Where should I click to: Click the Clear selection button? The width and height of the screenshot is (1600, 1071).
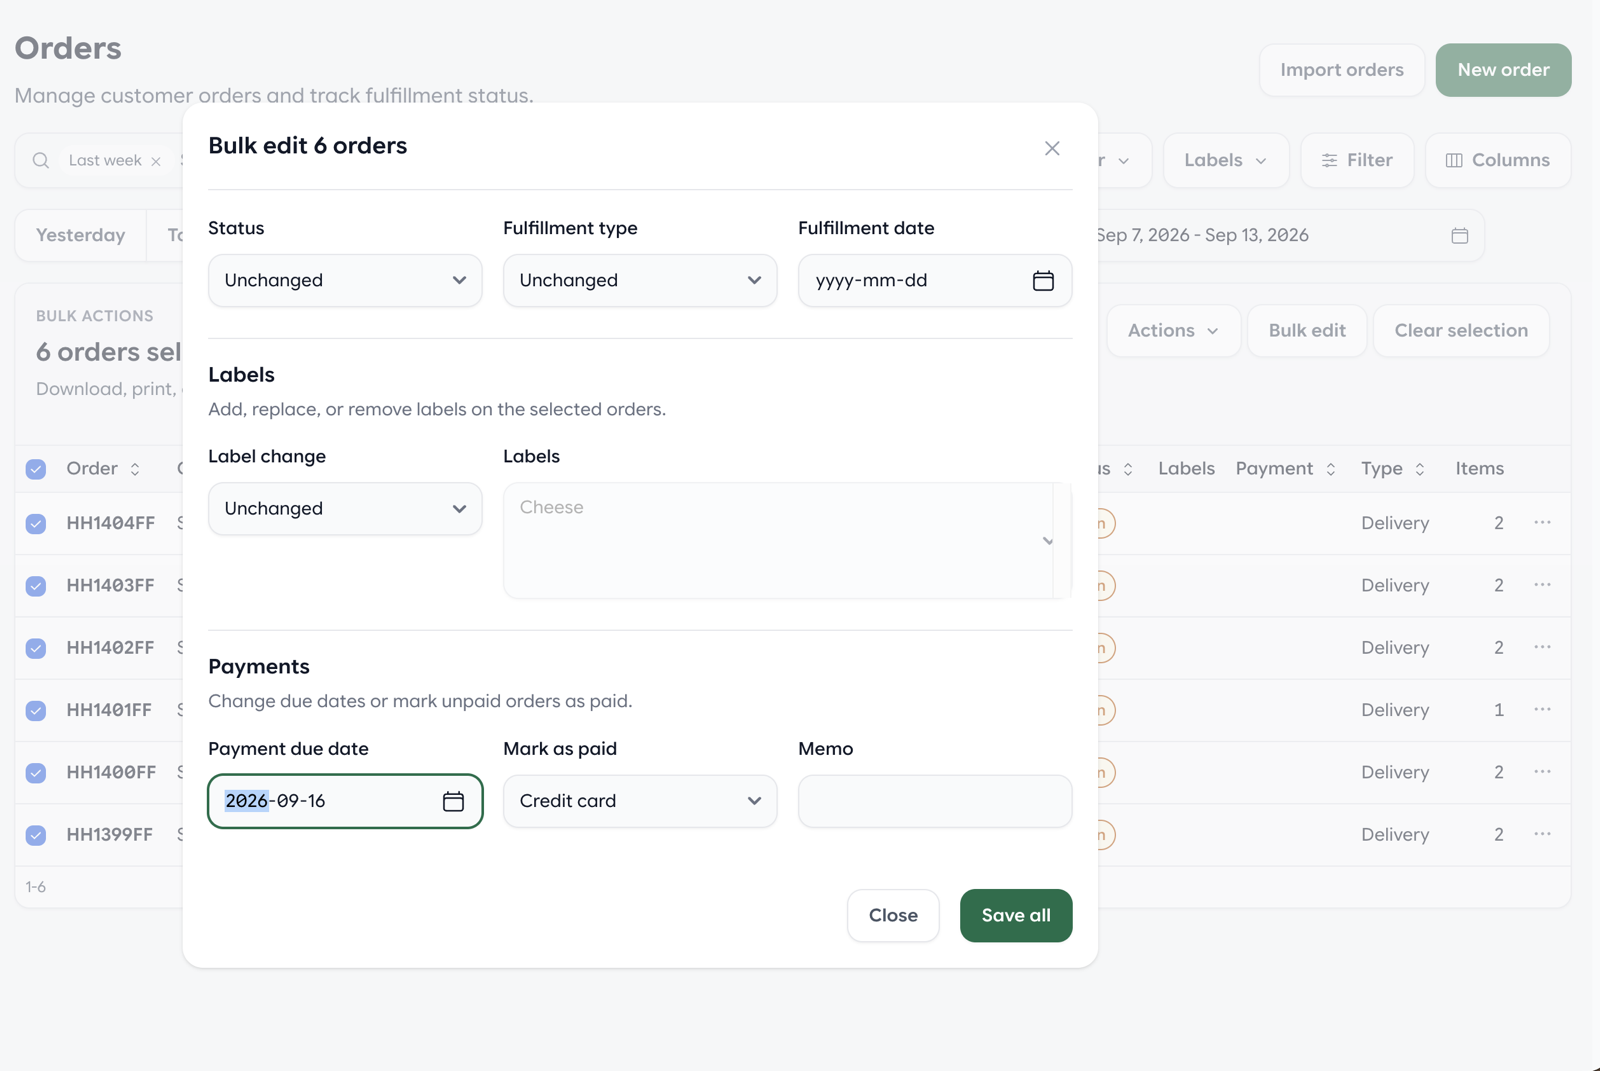(1461, 331)
